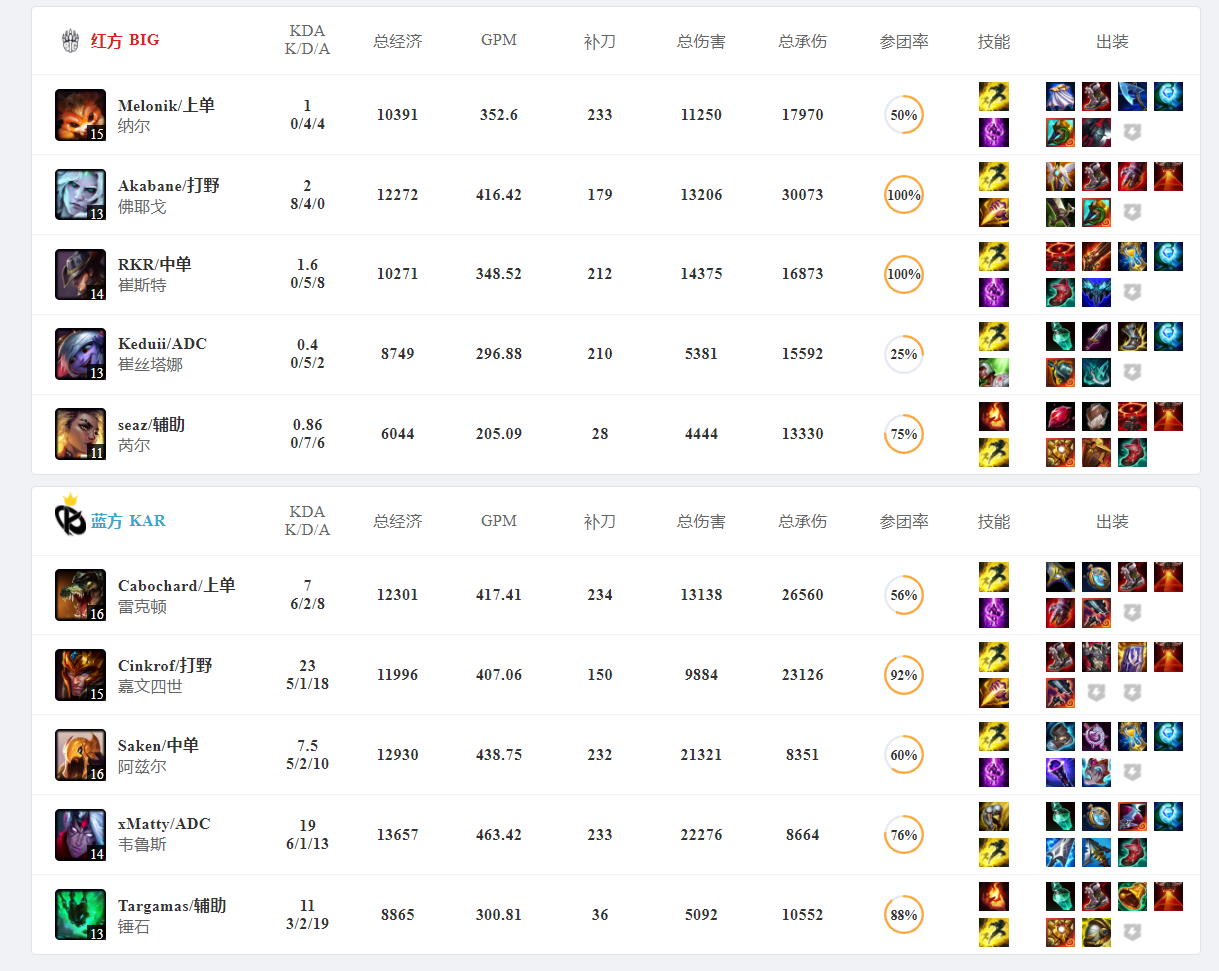Select seaz's Ignite summoner spell icon
This screenshot has height=971, width=1219.
pyautogui.click(x=994, y=416)
